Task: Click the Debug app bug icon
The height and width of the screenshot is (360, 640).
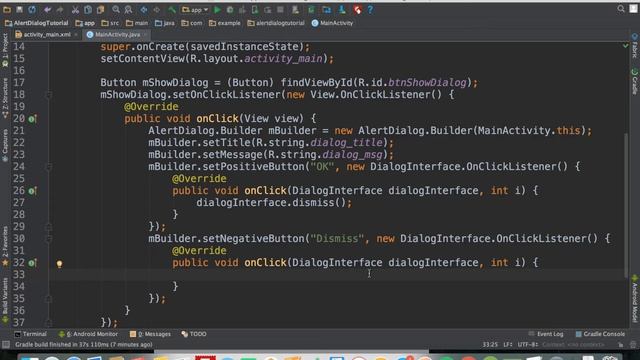Action: click(x=230, y=9)
